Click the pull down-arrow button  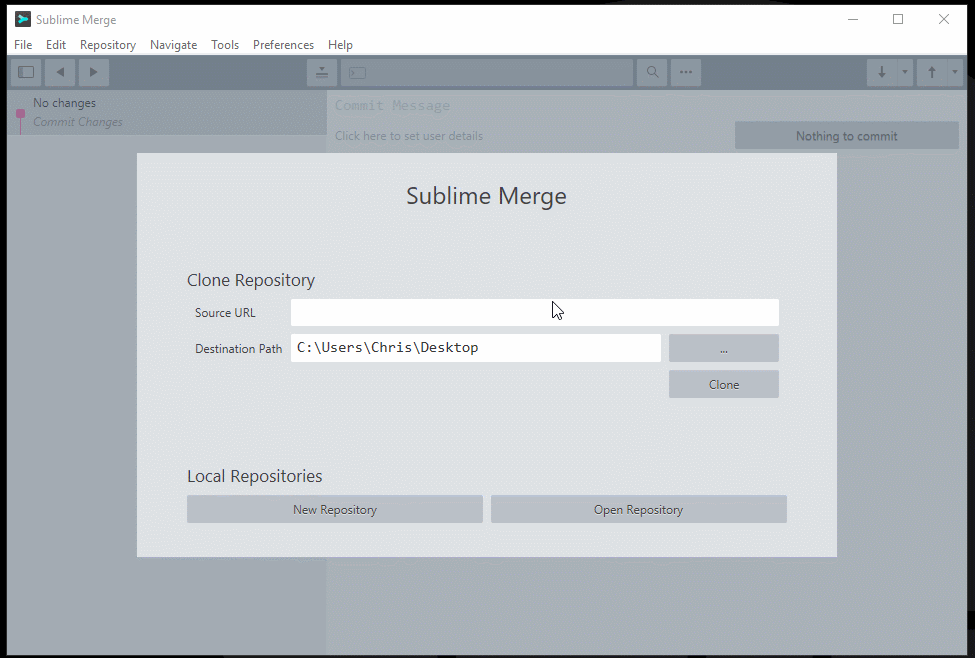(x=882, y=72)
